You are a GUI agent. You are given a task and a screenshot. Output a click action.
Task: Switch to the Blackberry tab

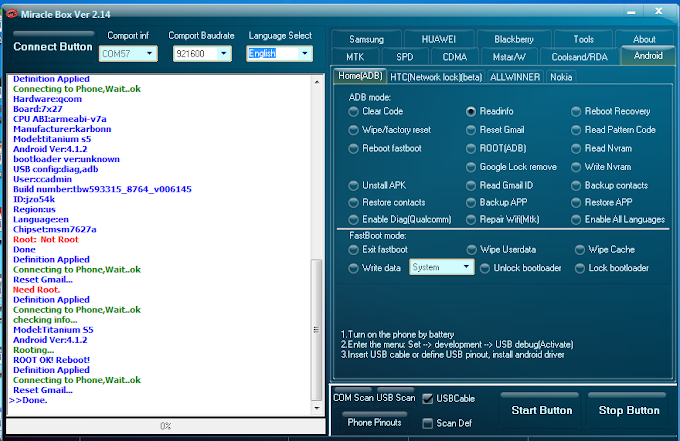[514, 39]
